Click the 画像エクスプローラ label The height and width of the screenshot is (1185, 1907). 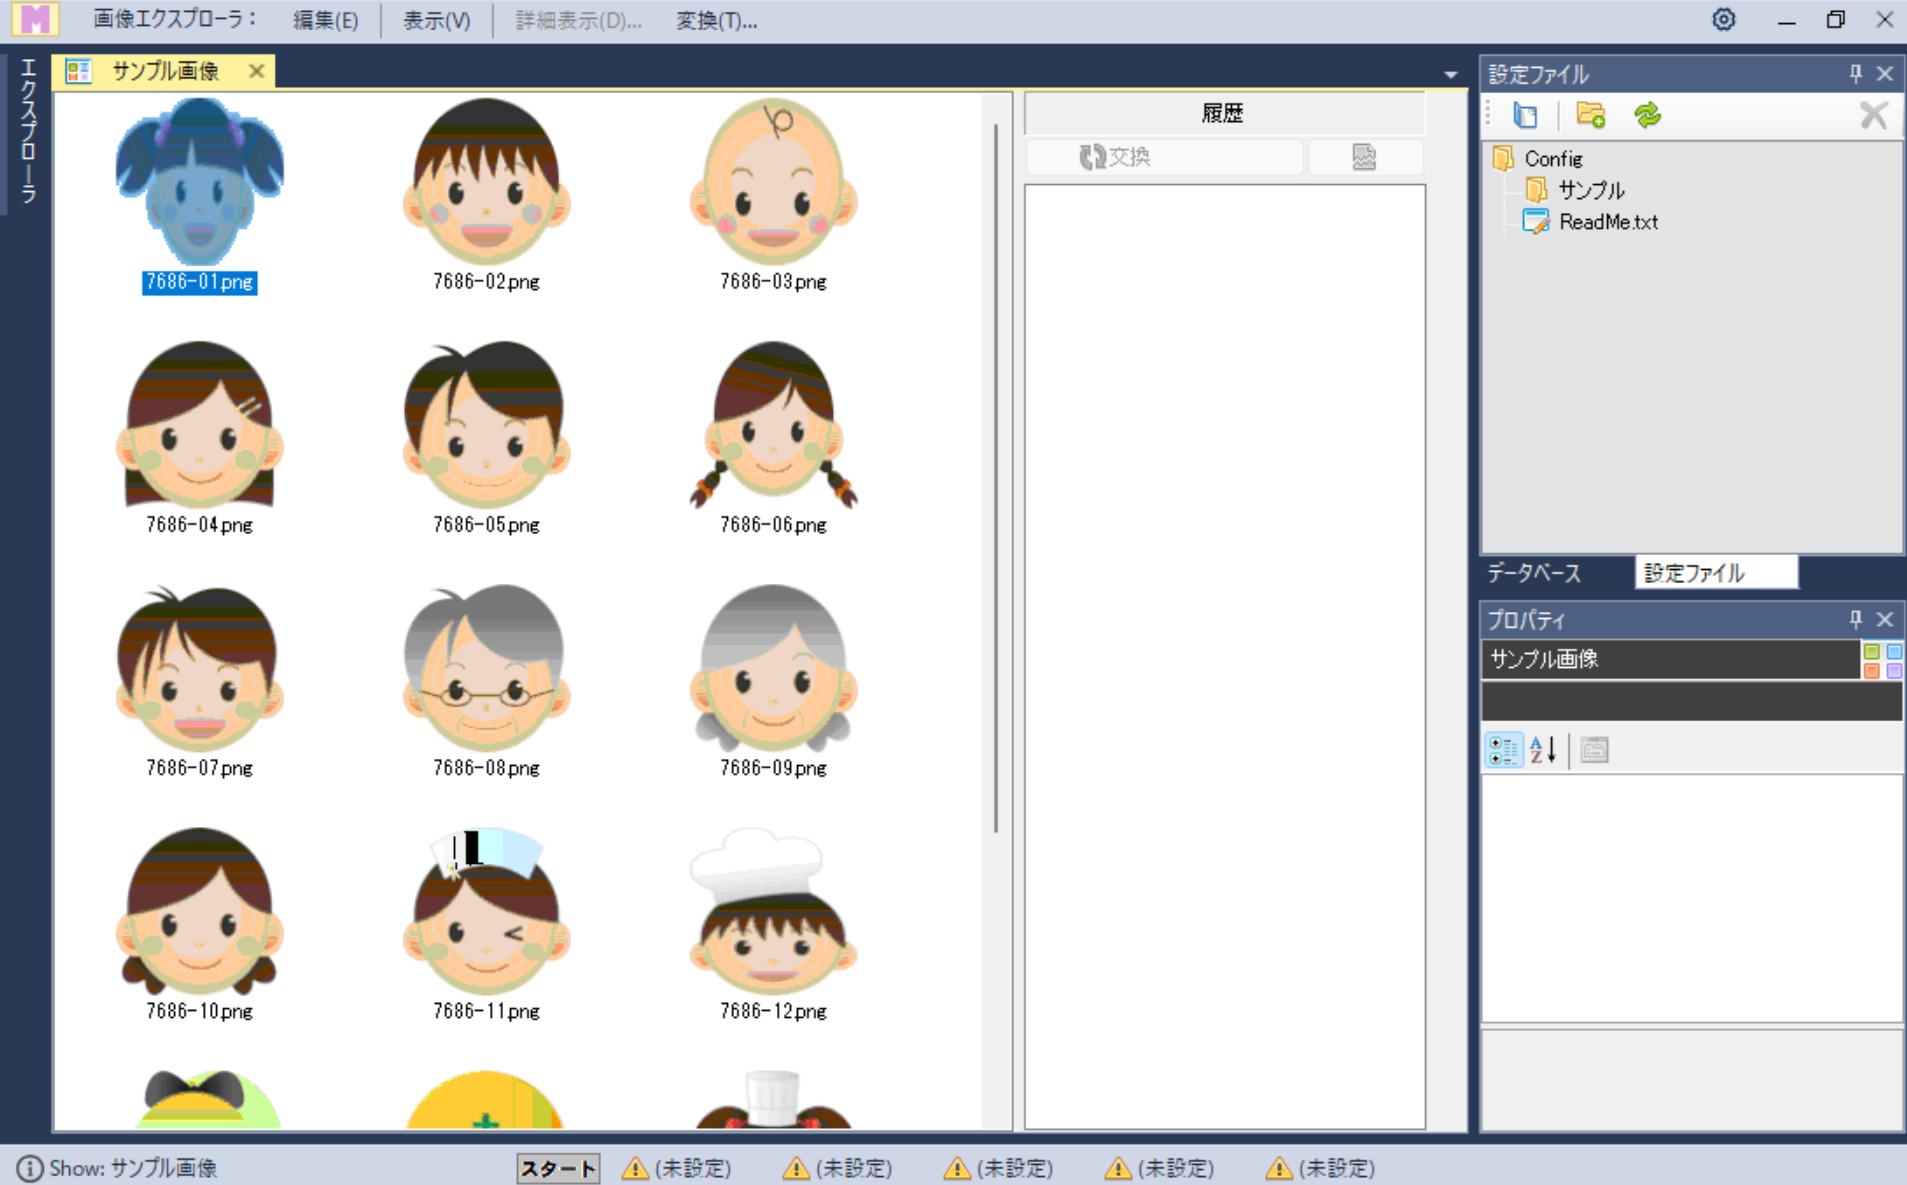(175, 19)
